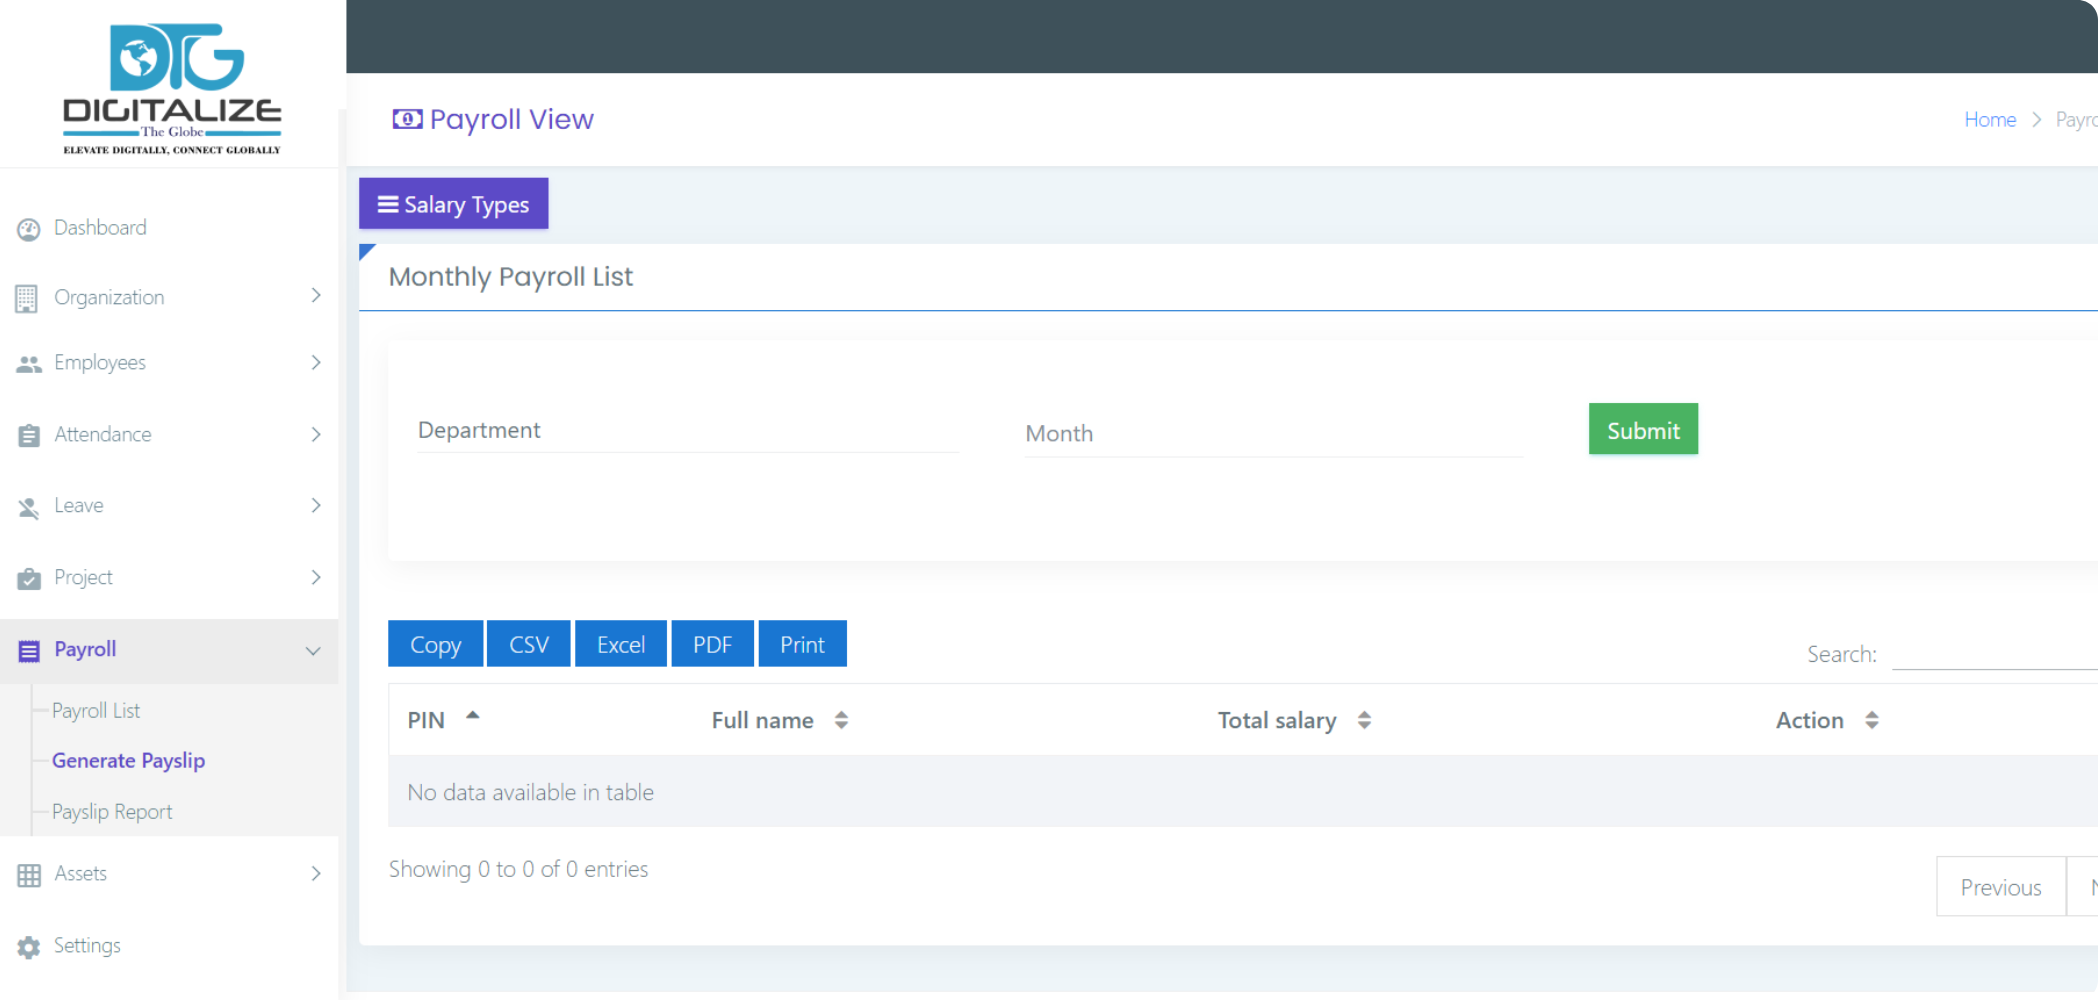Open the Dashboard menu item
This screenshot has width=2100, height=1000.
point(100,228)
